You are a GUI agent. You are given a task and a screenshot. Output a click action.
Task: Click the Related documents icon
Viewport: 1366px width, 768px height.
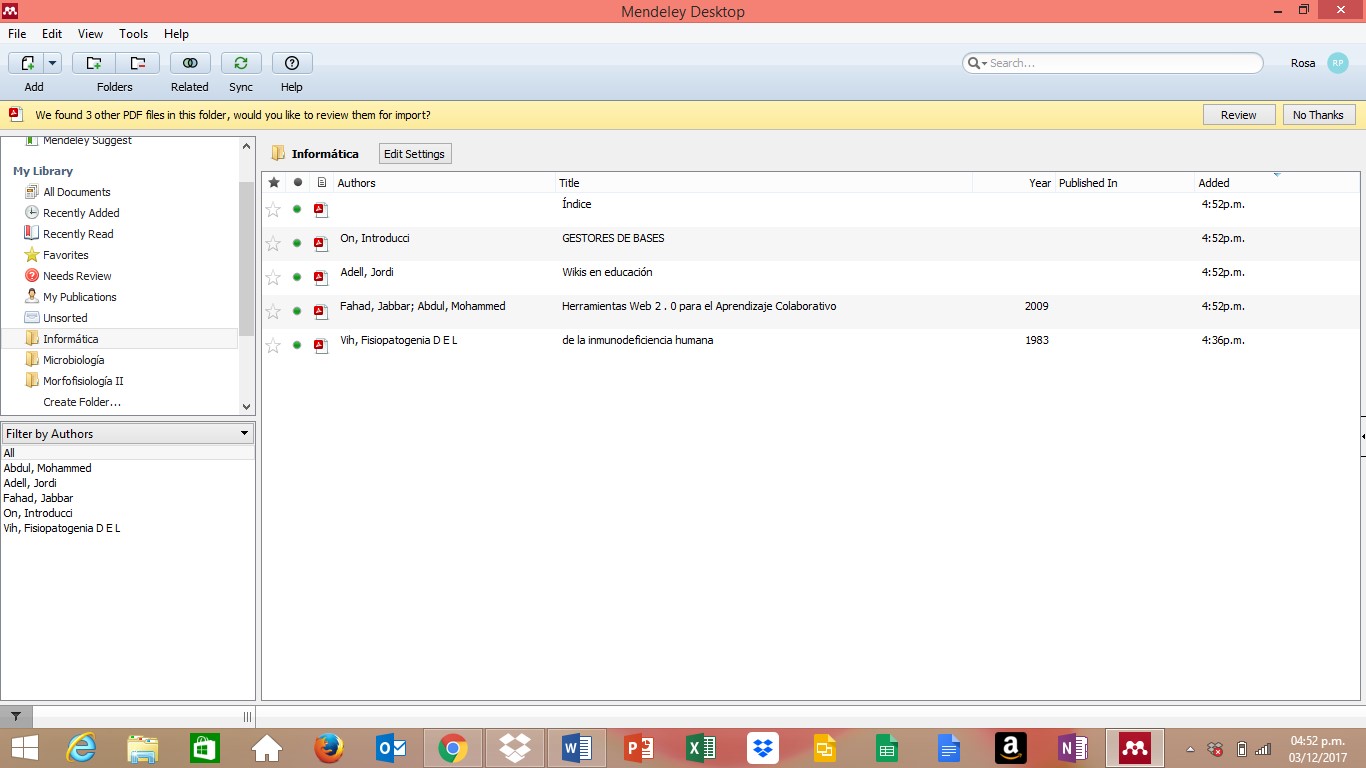click(190, 63)
